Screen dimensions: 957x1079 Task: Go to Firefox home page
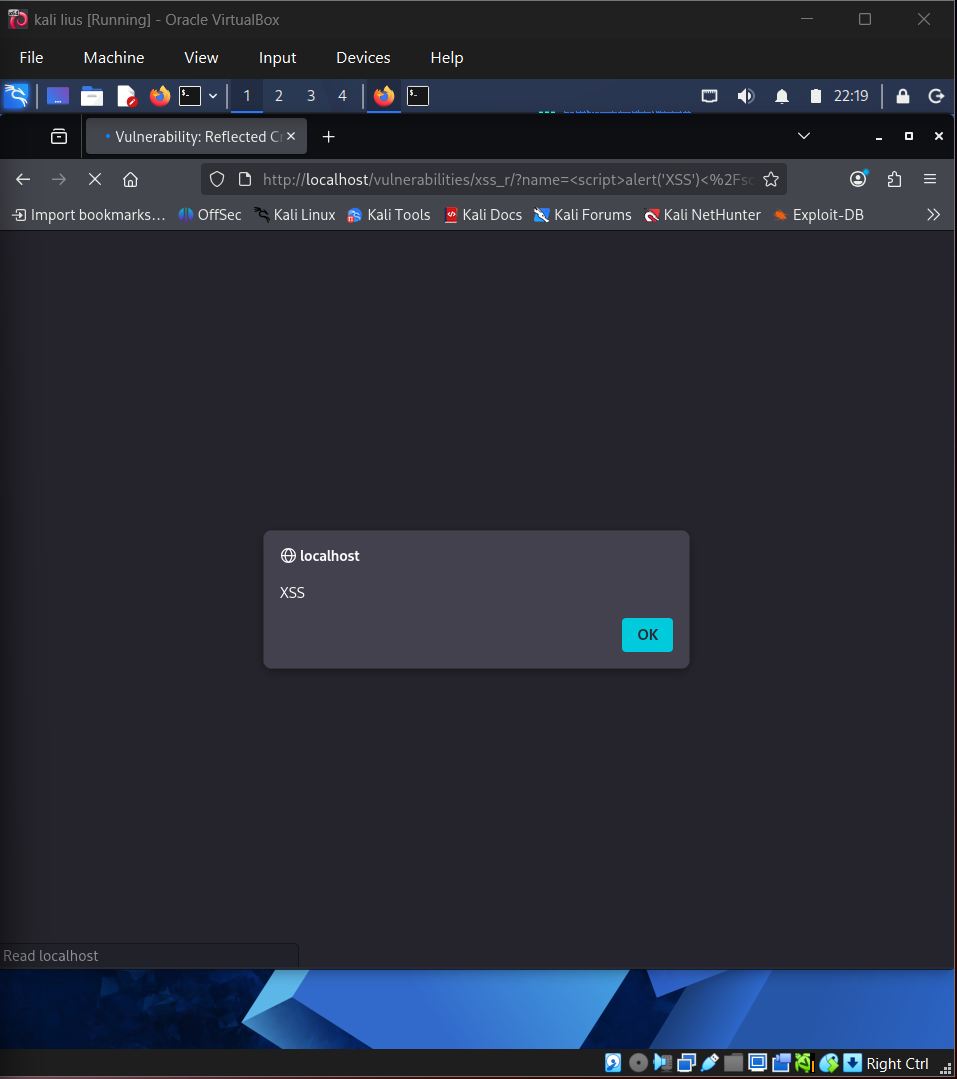(131, 180)
